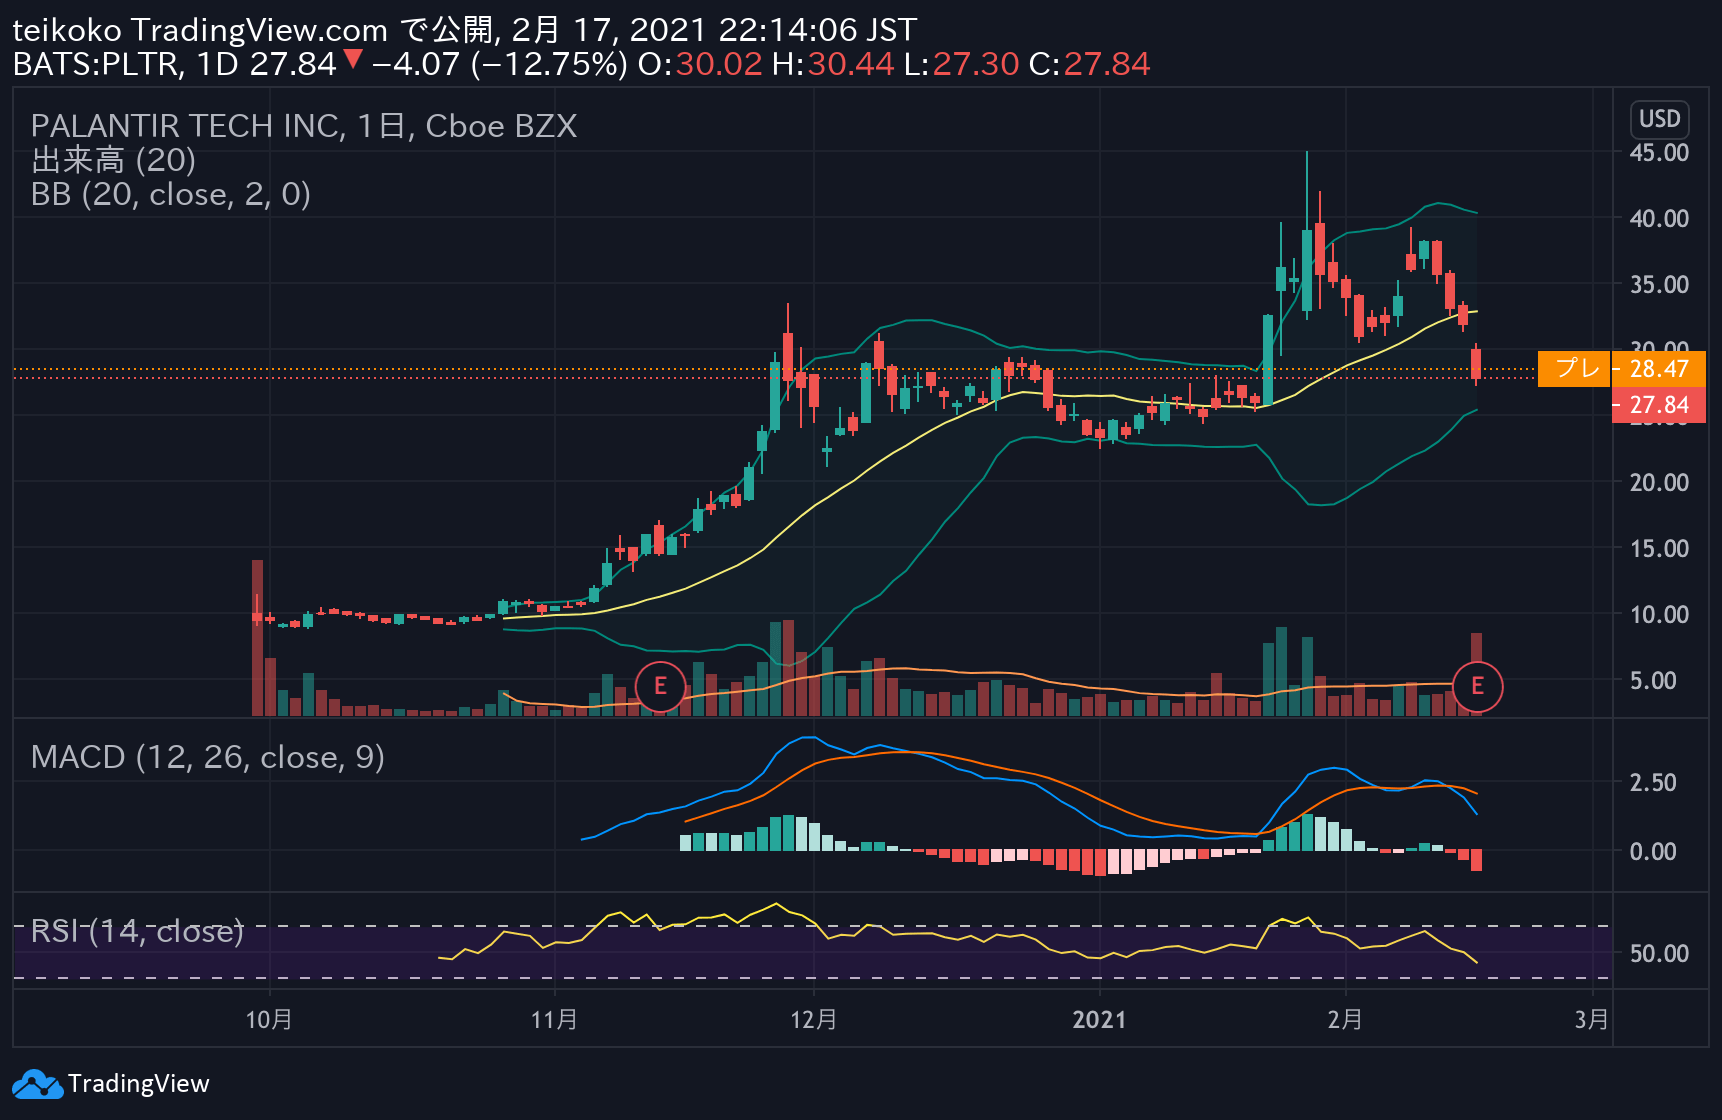1722x1120 pixels.
Task: Click the 2月 date axis label
Action: click(x=1345, y=1020)
